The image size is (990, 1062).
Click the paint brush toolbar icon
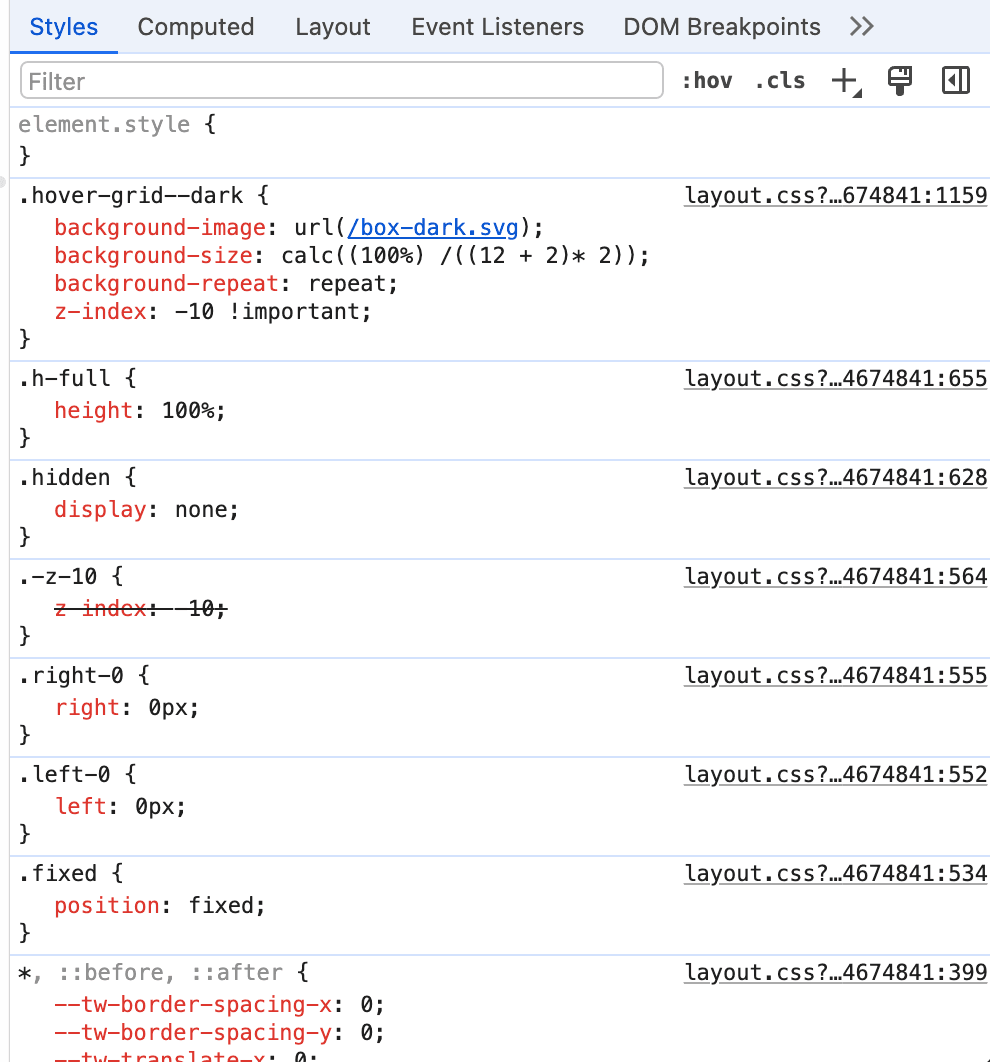[899, 80]
